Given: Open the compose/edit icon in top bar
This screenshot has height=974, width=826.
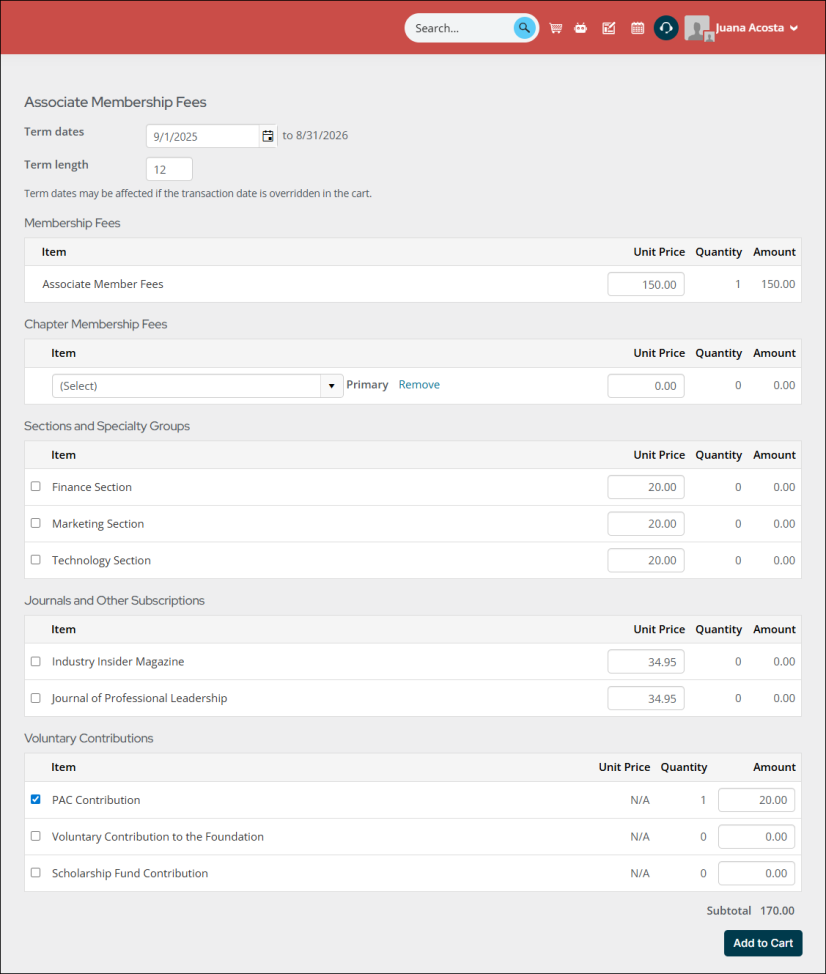Looking at the screenshot, I should pyautogui.click(x=608, y=28).
